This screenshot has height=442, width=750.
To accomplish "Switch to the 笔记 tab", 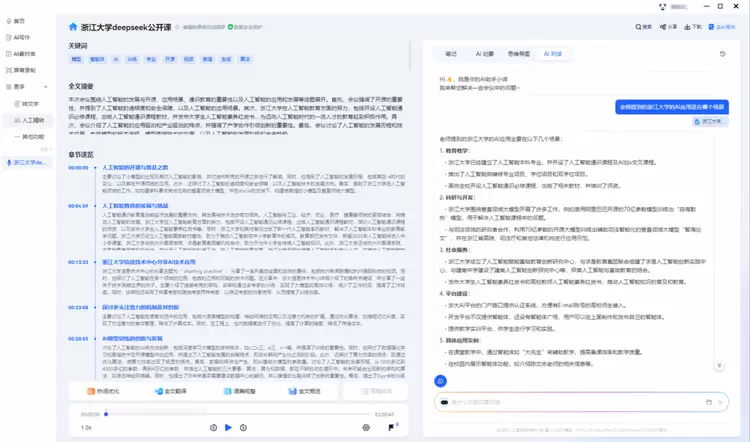I will pyautogui.click(x=451, y=54).
